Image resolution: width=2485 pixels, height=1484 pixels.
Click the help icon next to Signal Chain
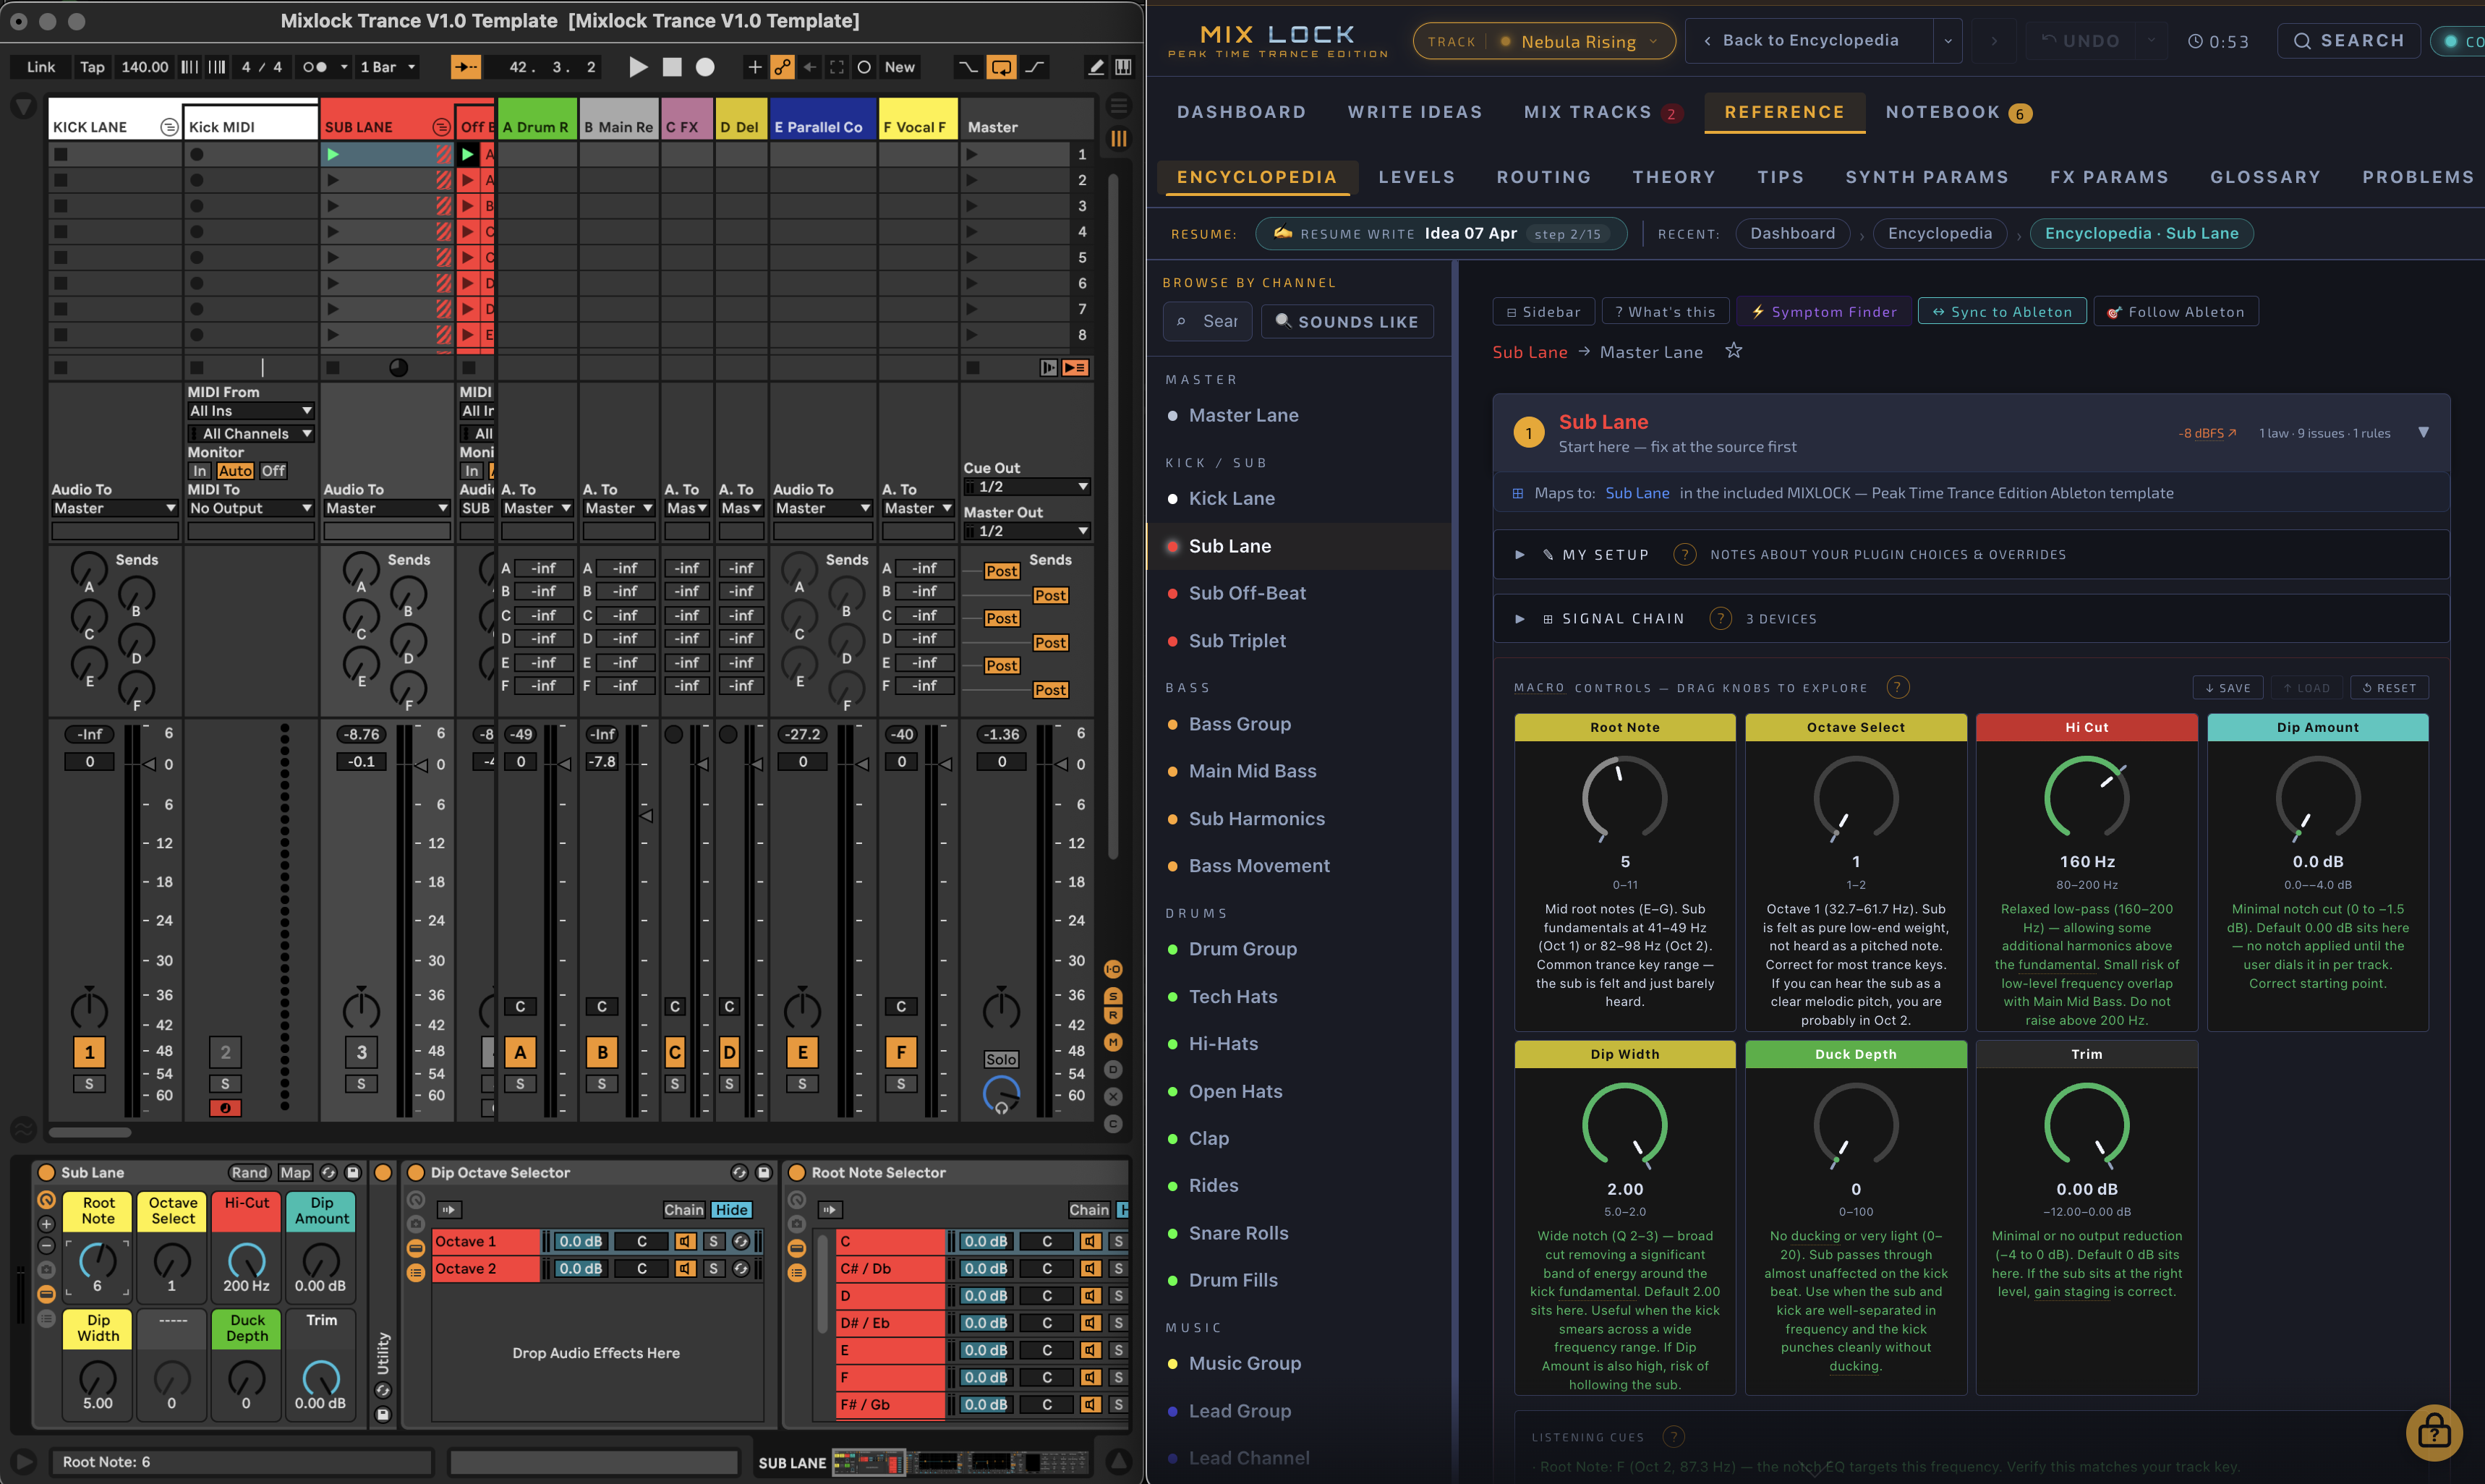click(x=1720, y=618)
